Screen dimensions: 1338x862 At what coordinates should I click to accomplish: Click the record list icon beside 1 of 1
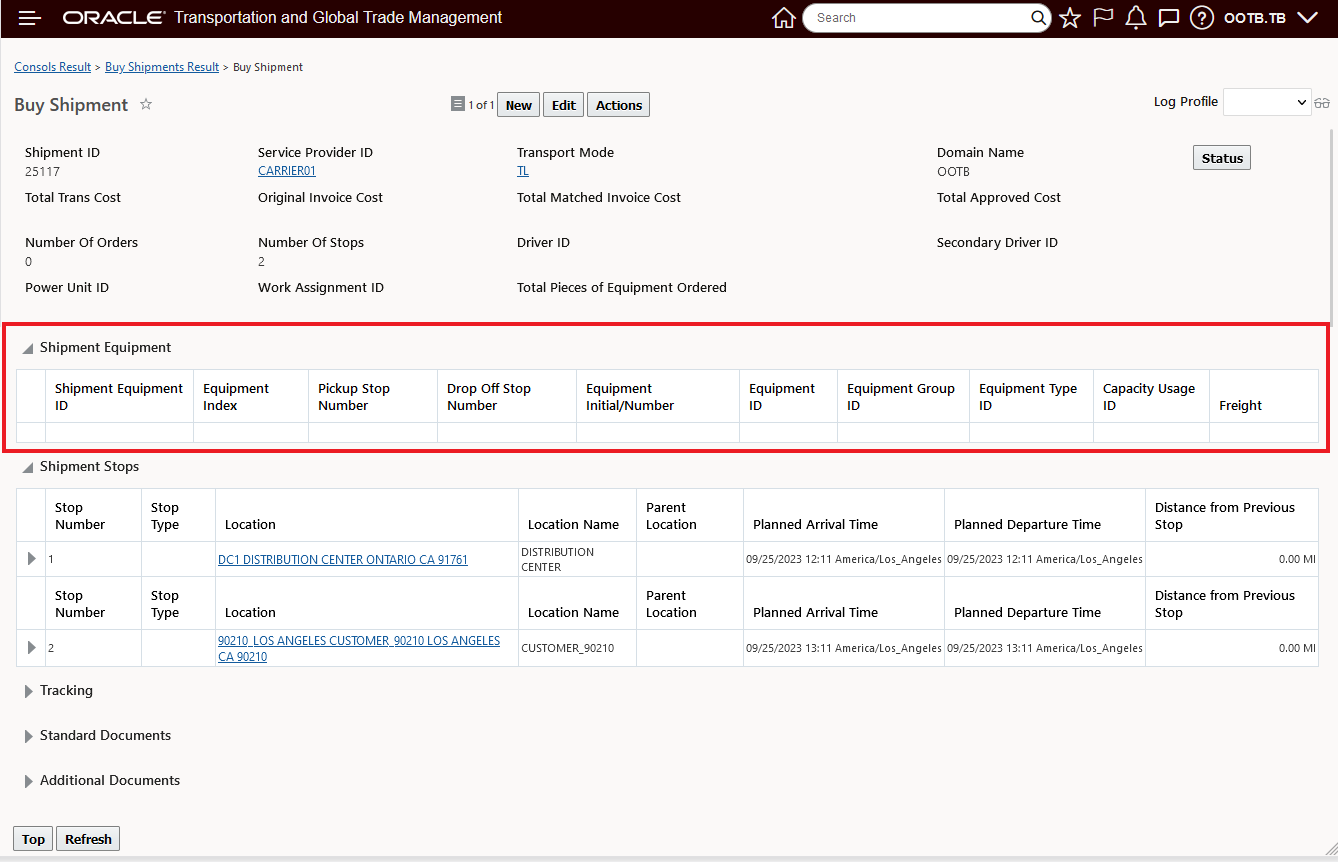click(x=458, y=104)
